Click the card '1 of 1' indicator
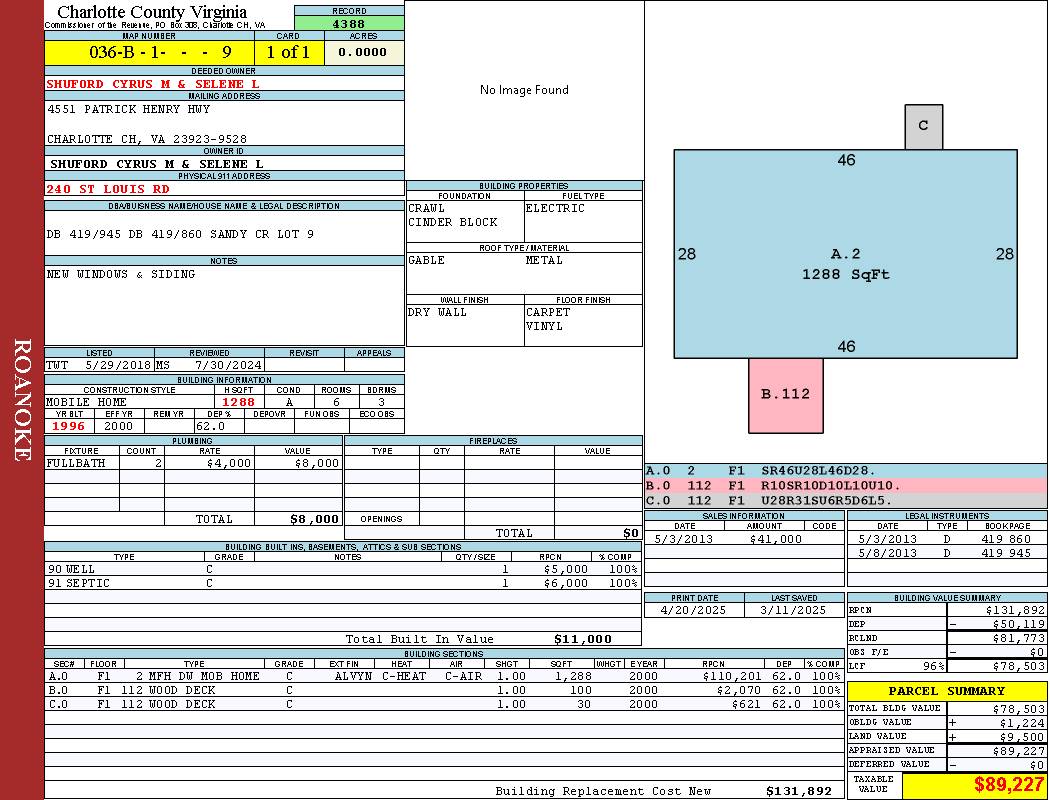This screenshot has height=800, width=1050. [x=288, y=53]
